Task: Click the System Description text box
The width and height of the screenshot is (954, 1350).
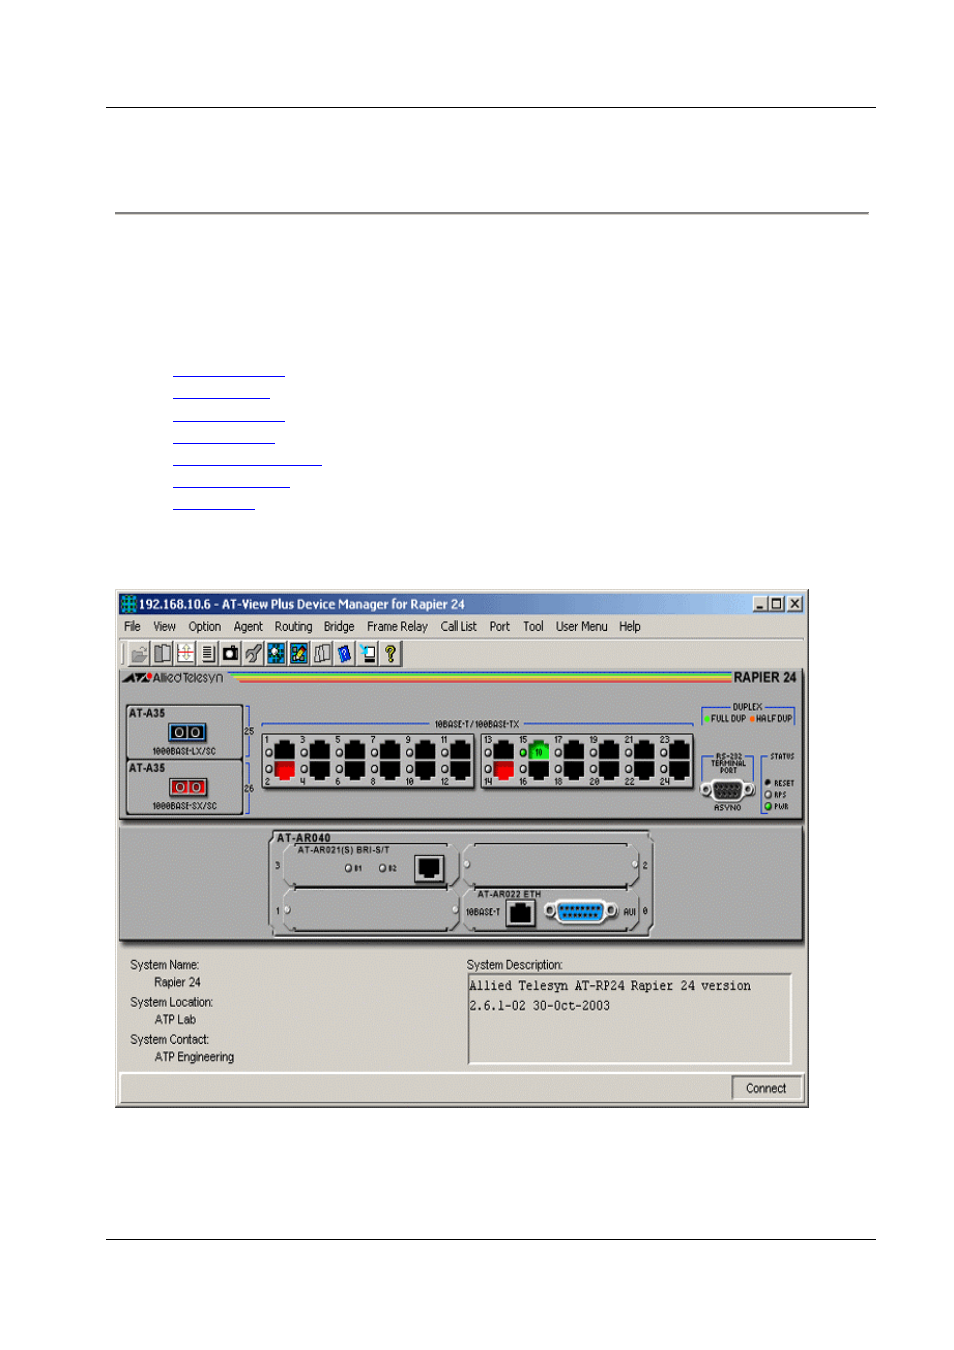Action: click(x=630, y=1019)
